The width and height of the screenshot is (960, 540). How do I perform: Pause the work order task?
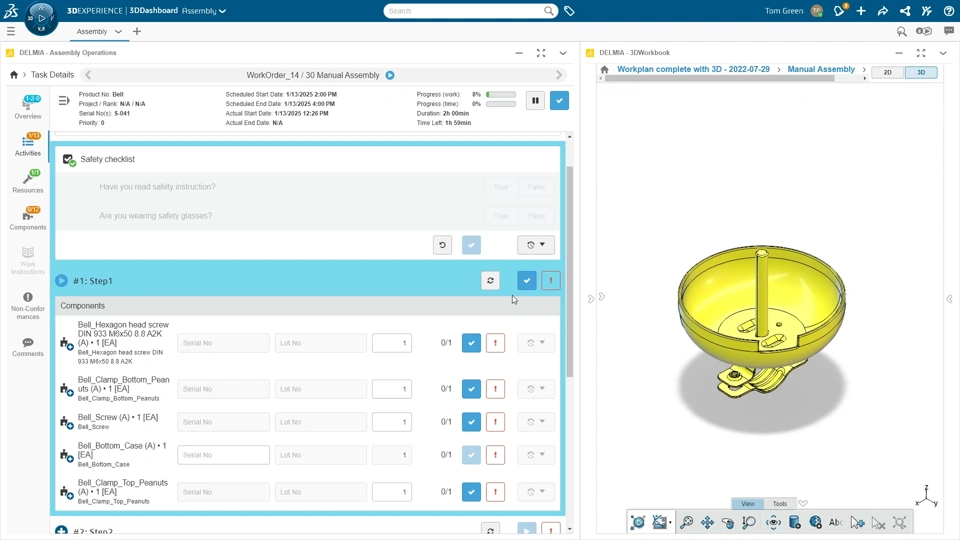click(535, 100)
